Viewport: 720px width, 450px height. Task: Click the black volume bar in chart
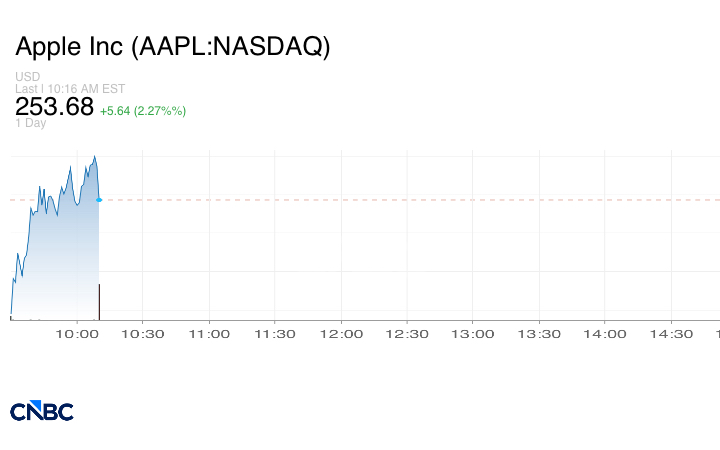click(x=99, y=302)
